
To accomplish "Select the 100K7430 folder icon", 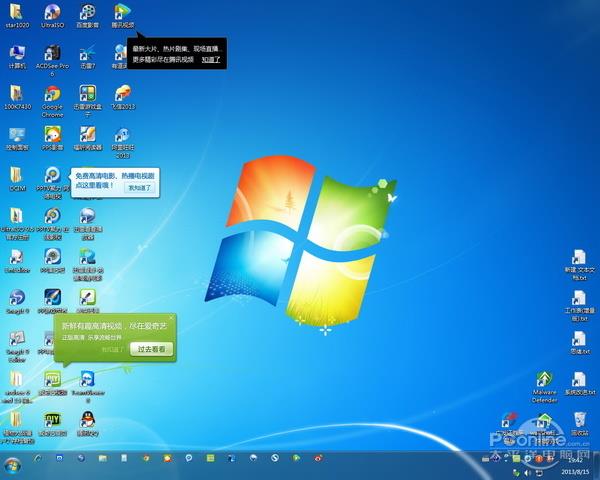I will coord(17,93).
